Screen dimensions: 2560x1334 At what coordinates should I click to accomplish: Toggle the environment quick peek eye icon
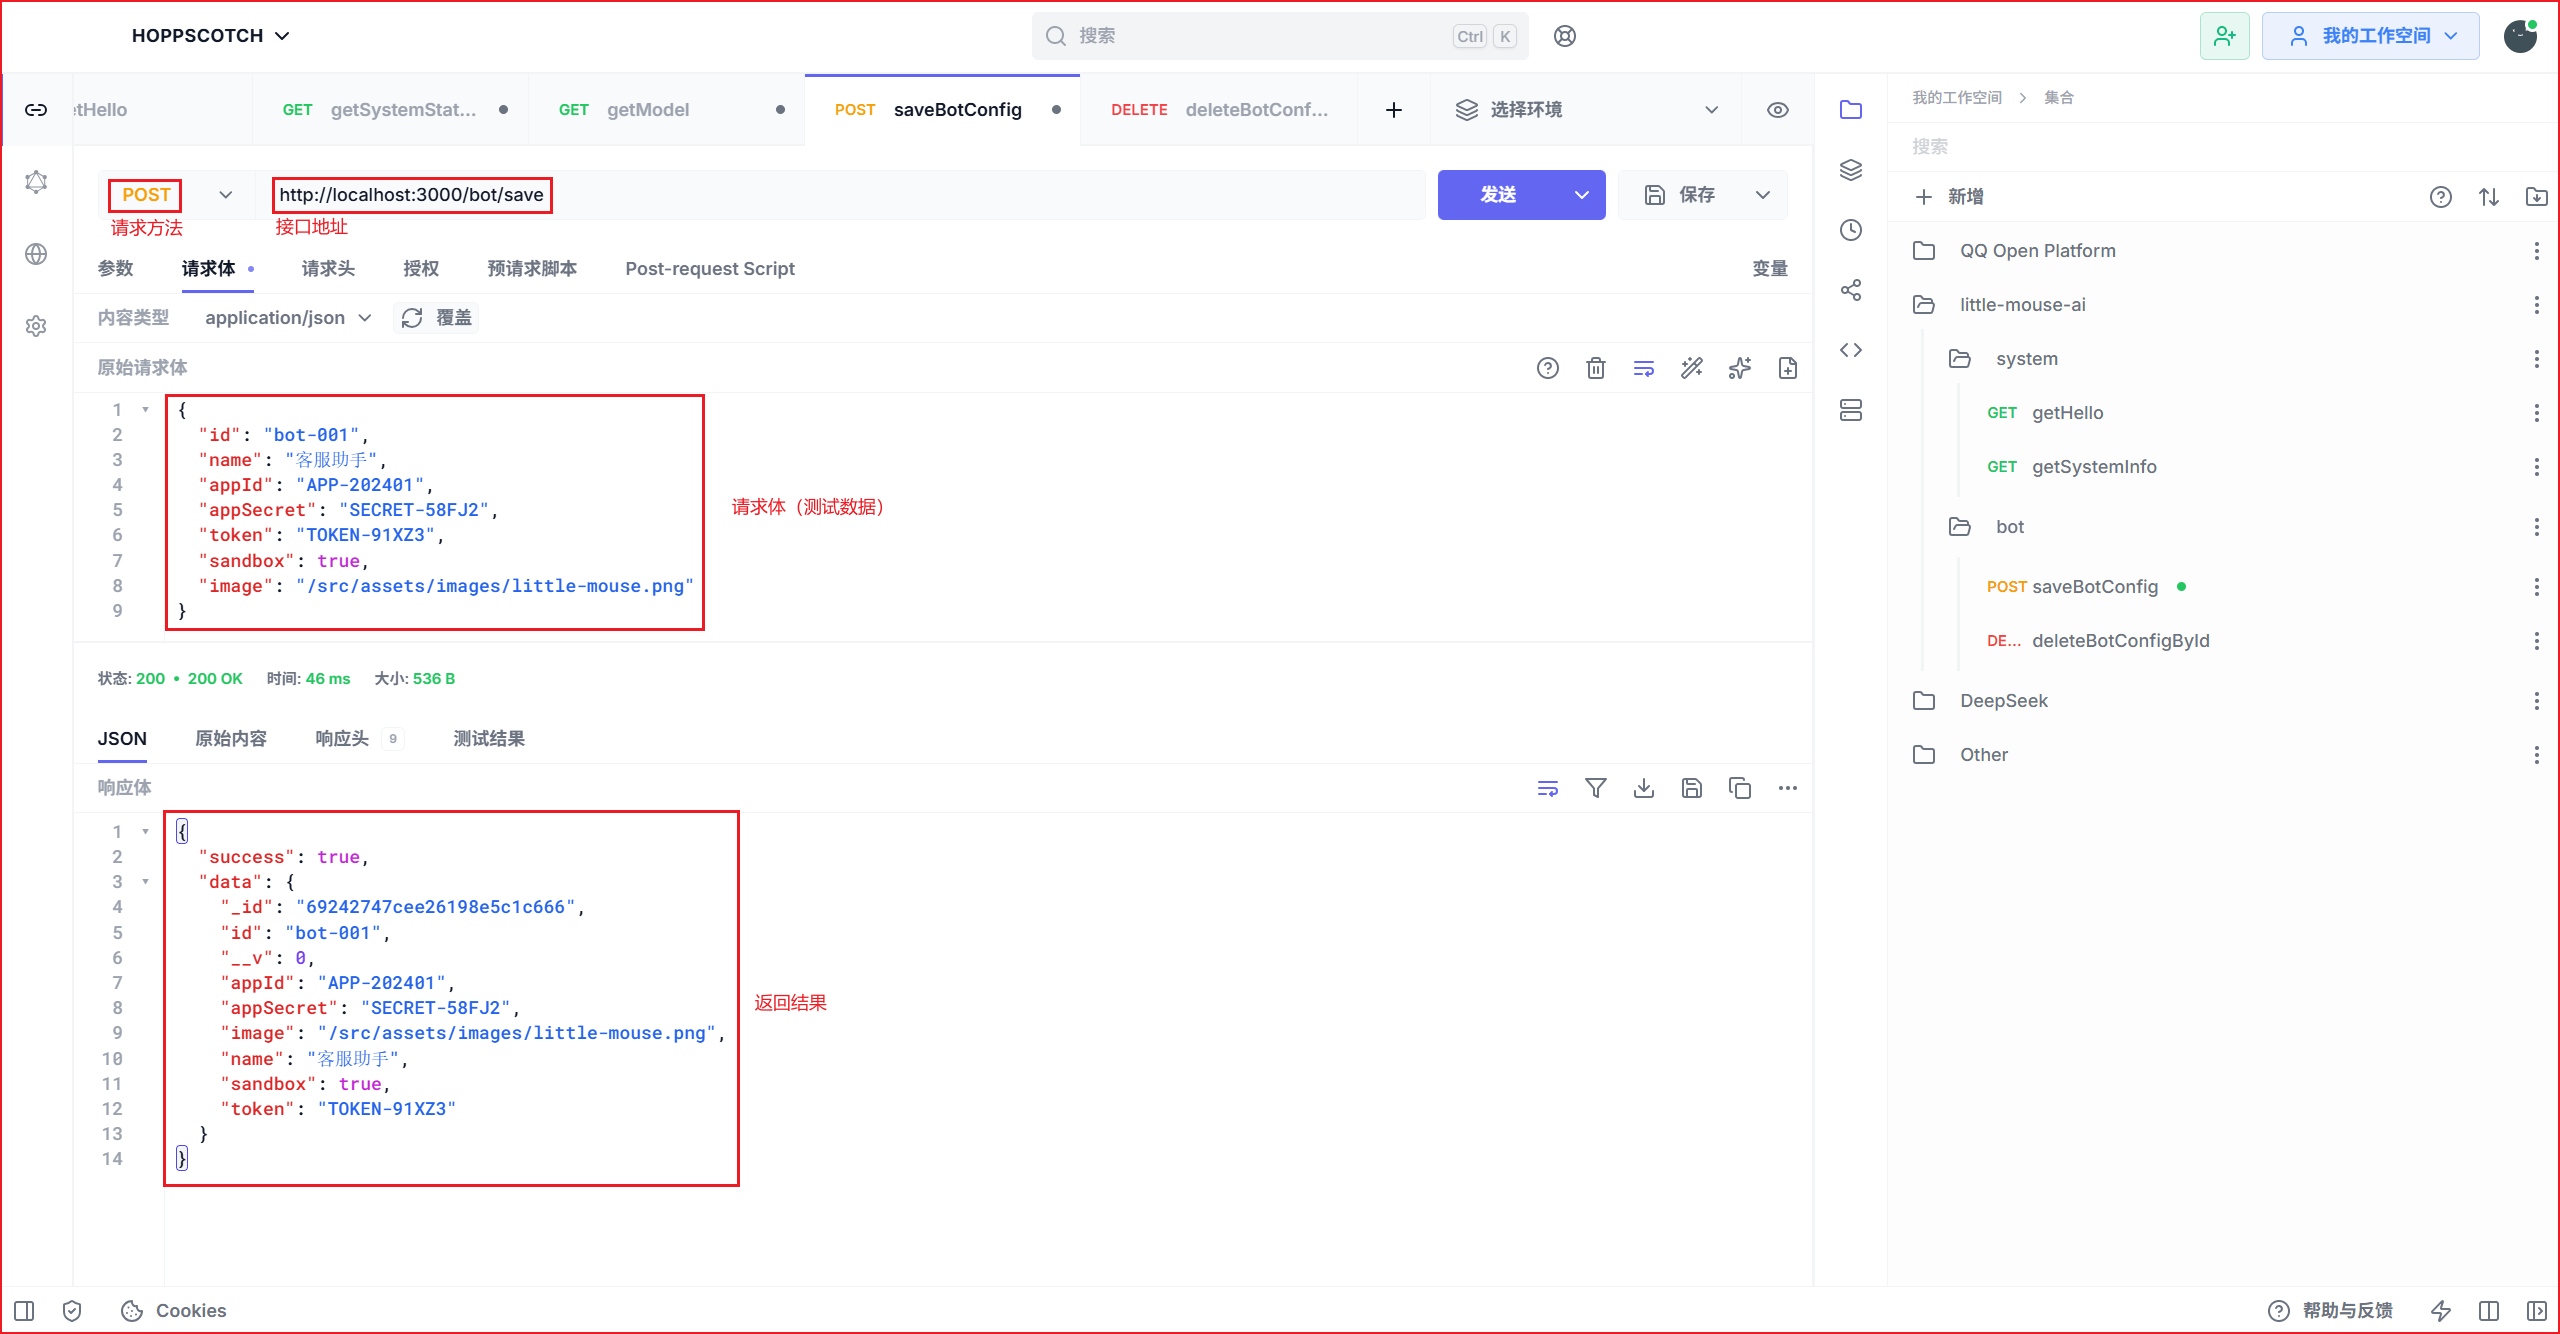(x=1778, y=110)
